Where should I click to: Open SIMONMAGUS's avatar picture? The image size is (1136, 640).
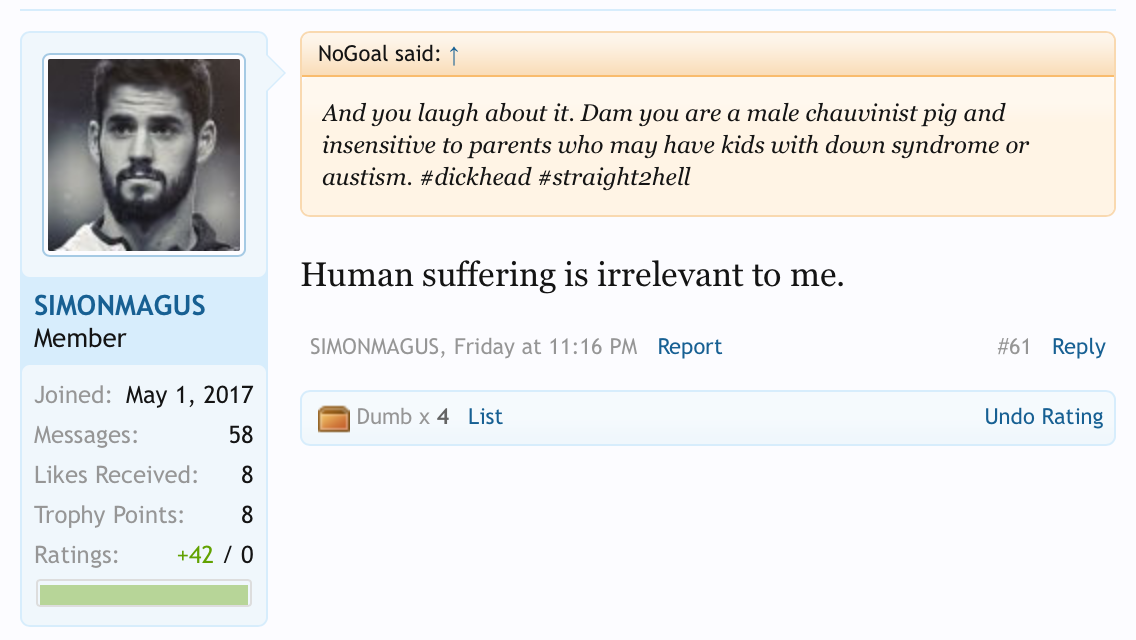[x=144, y=155]
